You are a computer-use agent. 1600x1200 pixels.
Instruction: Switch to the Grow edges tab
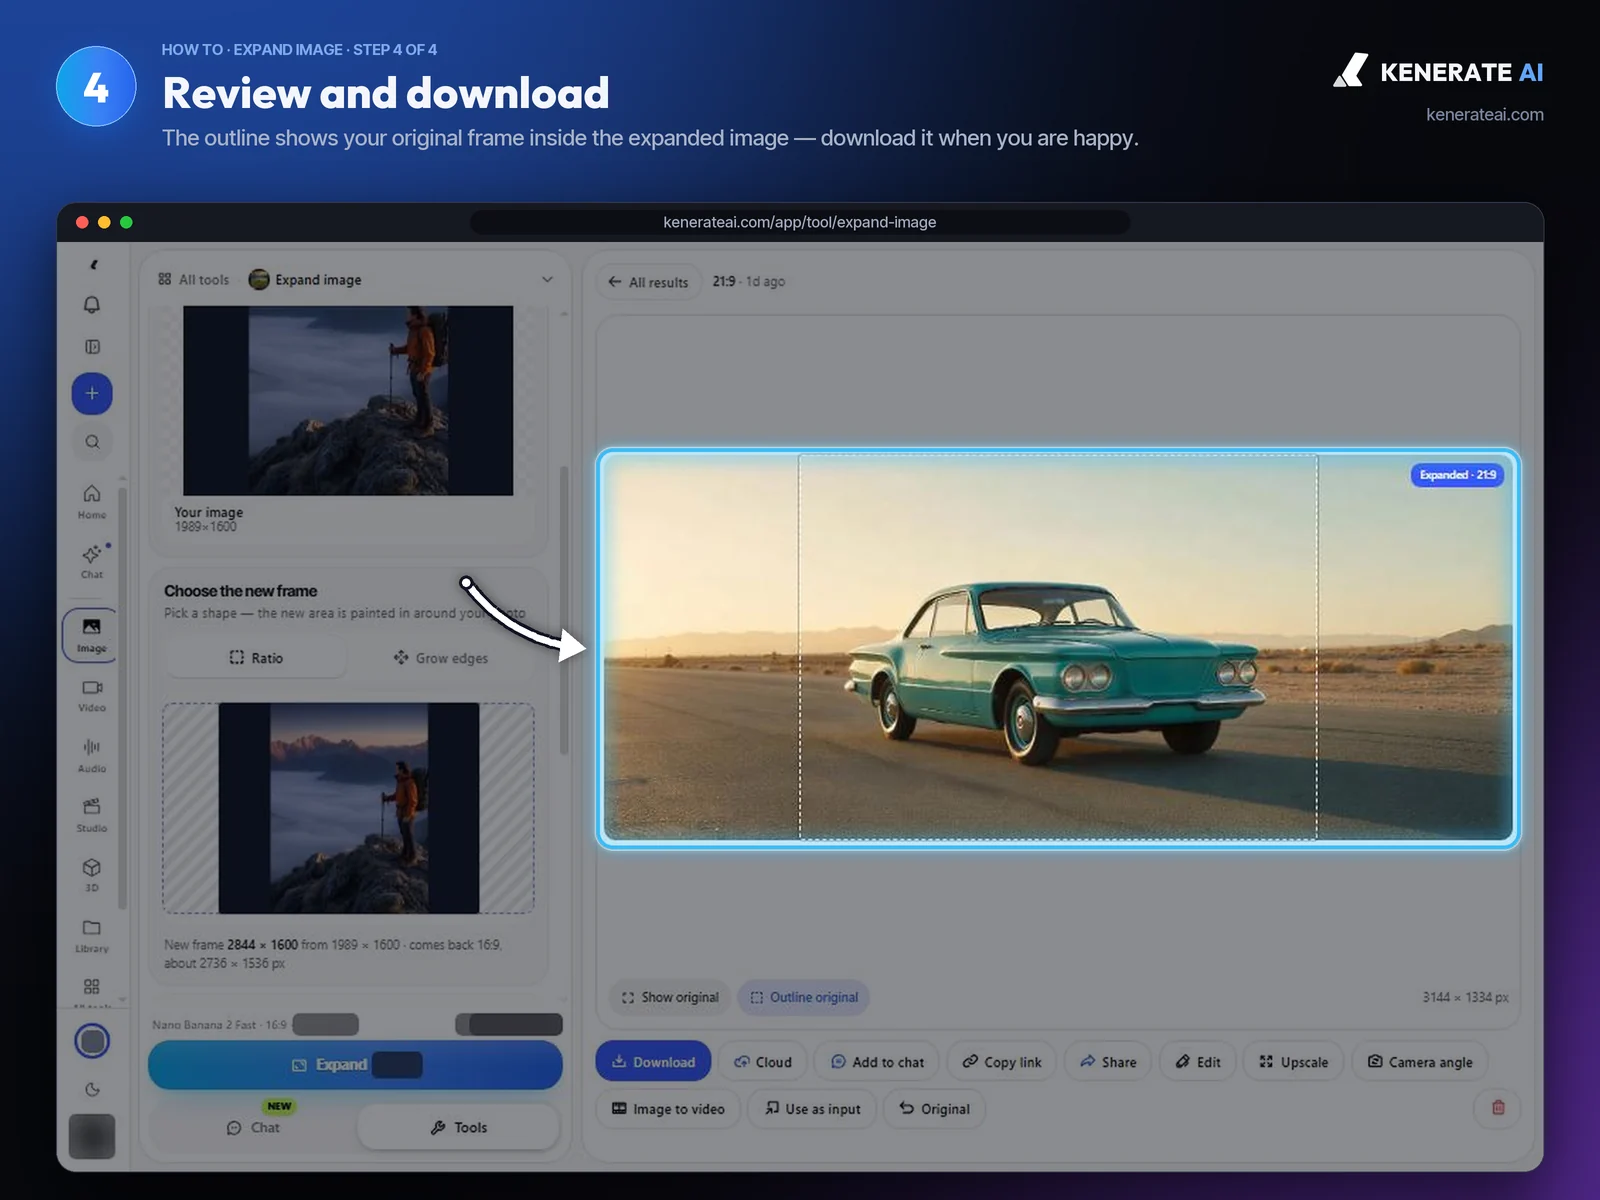click(441, 658)
